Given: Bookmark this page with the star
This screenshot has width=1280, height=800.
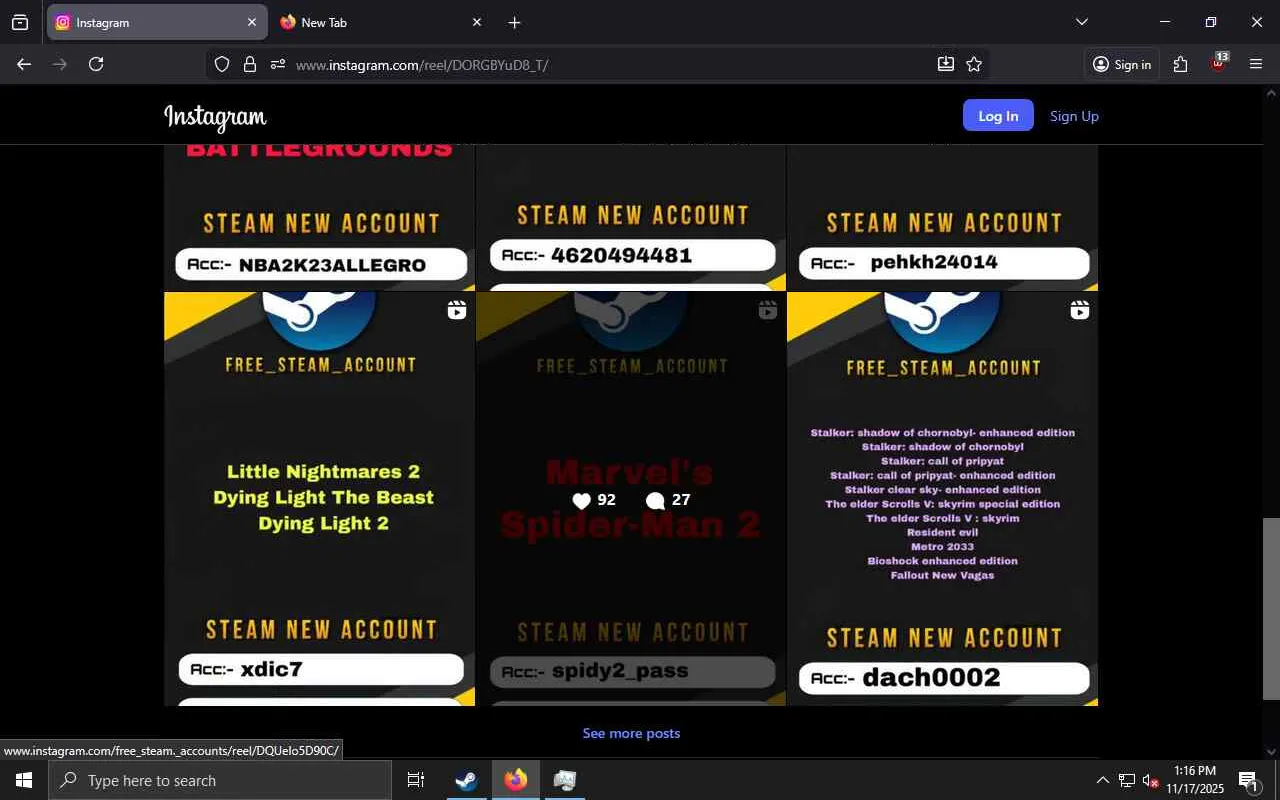Looking at the screenshot, I should coord(974,64).
